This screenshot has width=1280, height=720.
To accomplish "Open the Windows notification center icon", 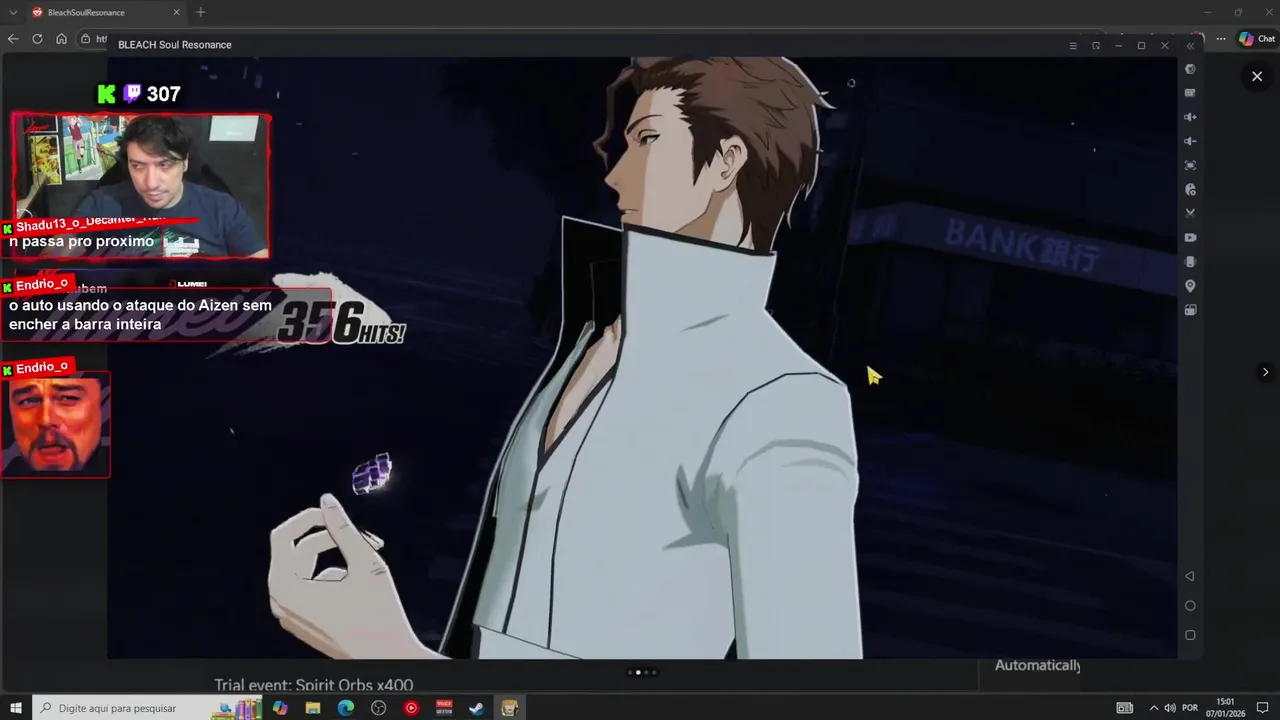I will point(1263,708).
